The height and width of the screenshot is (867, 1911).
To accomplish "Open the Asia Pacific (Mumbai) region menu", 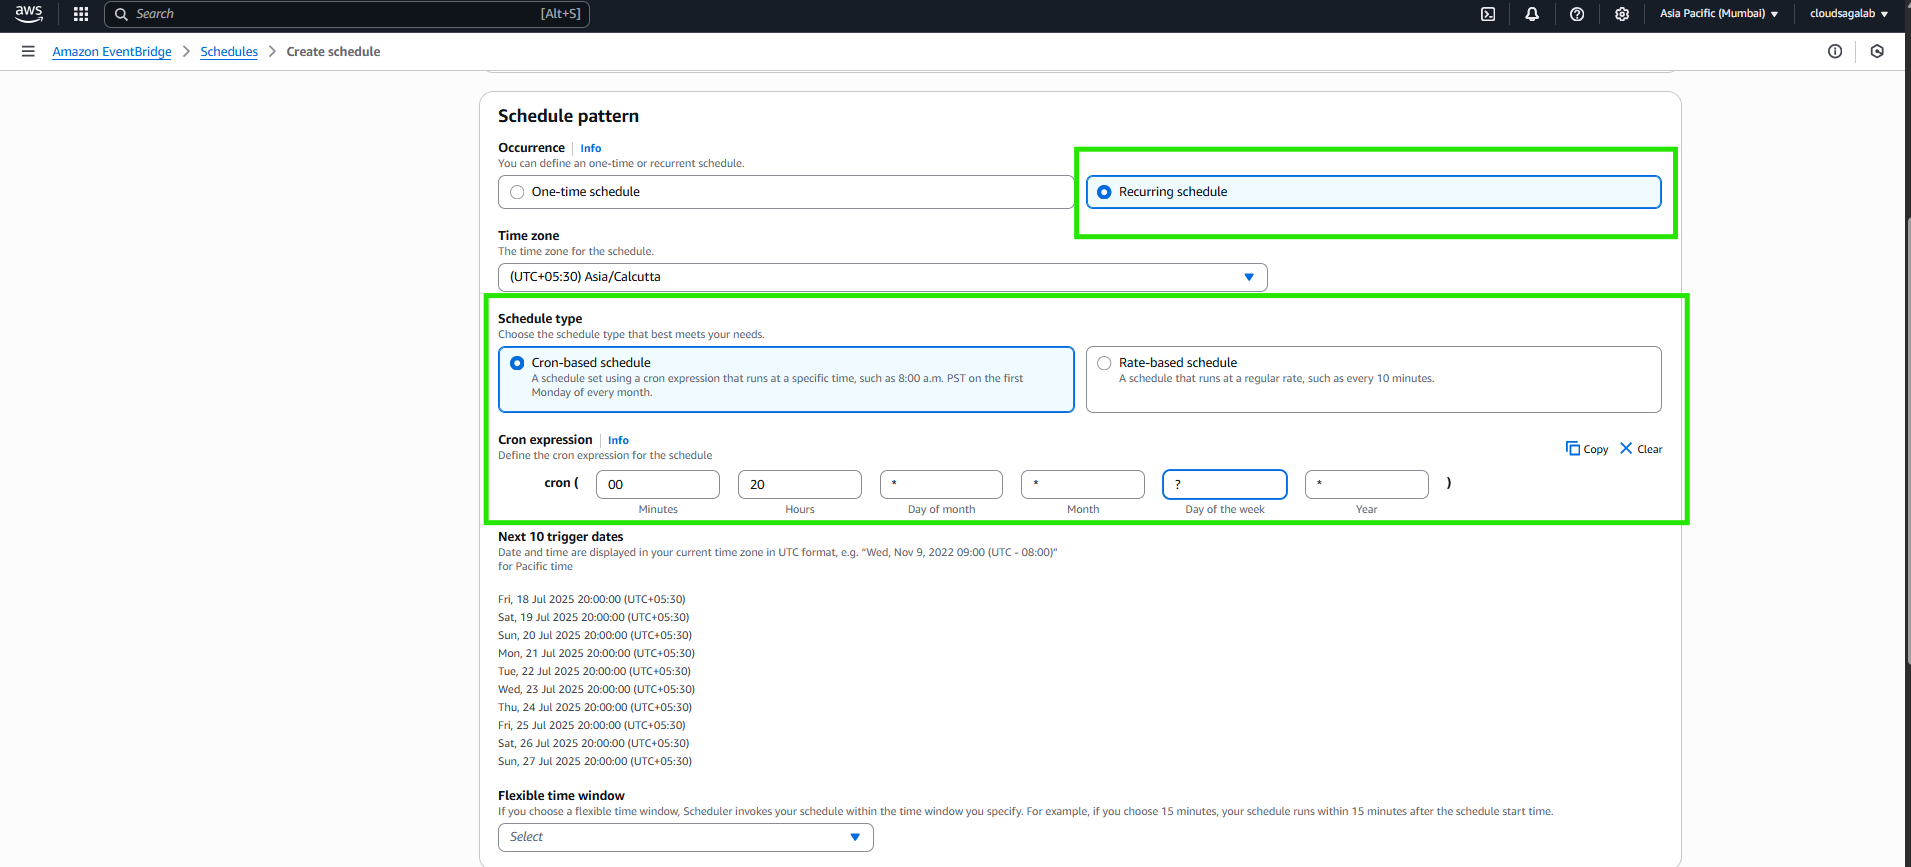I will 1719,14.
